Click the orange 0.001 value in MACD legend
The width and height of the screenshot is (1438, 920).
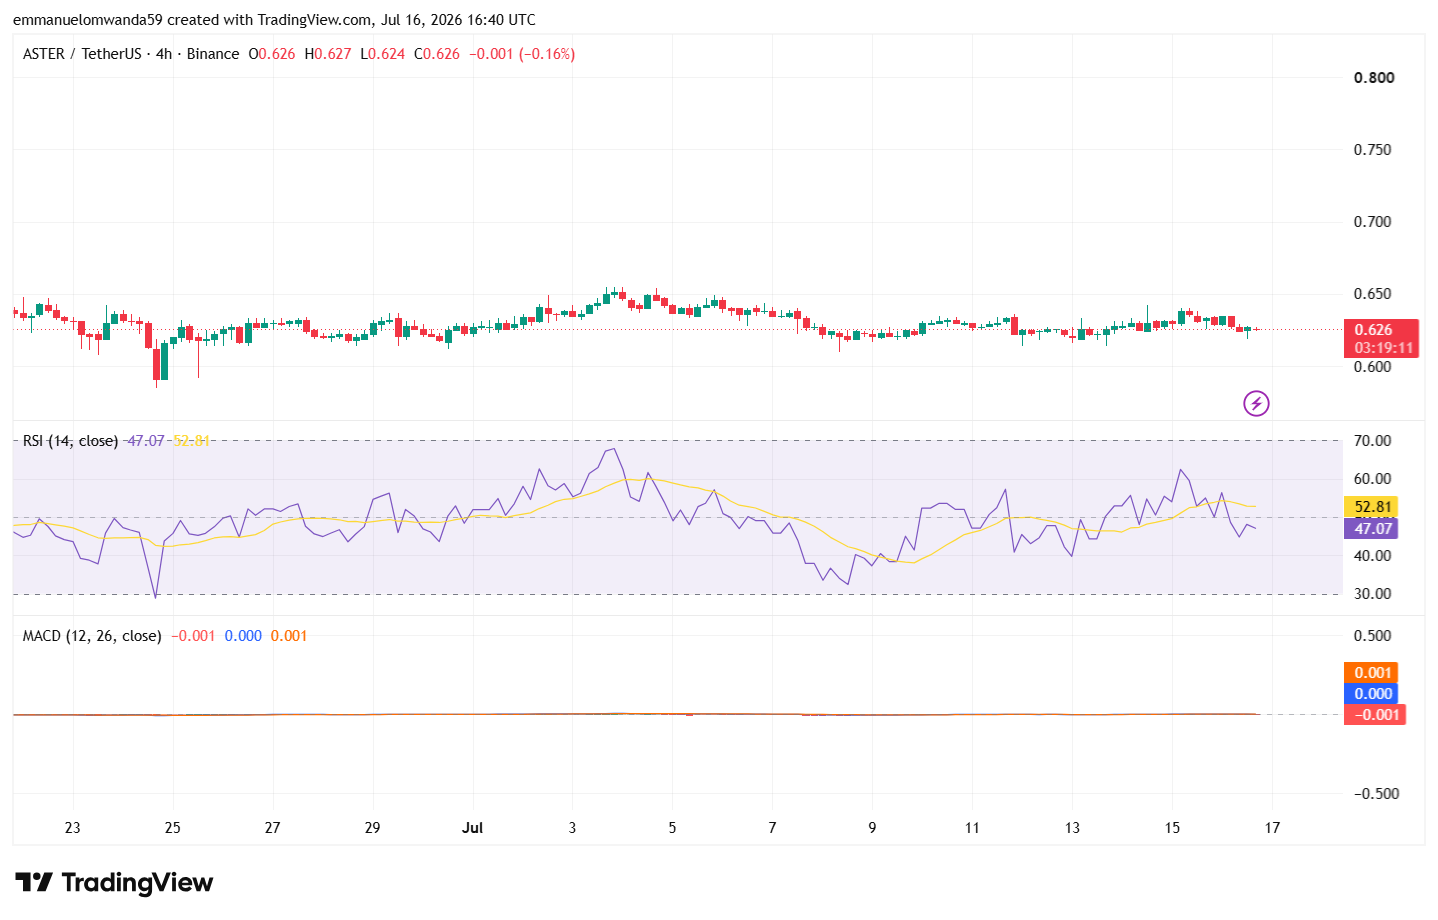point(289,636)
